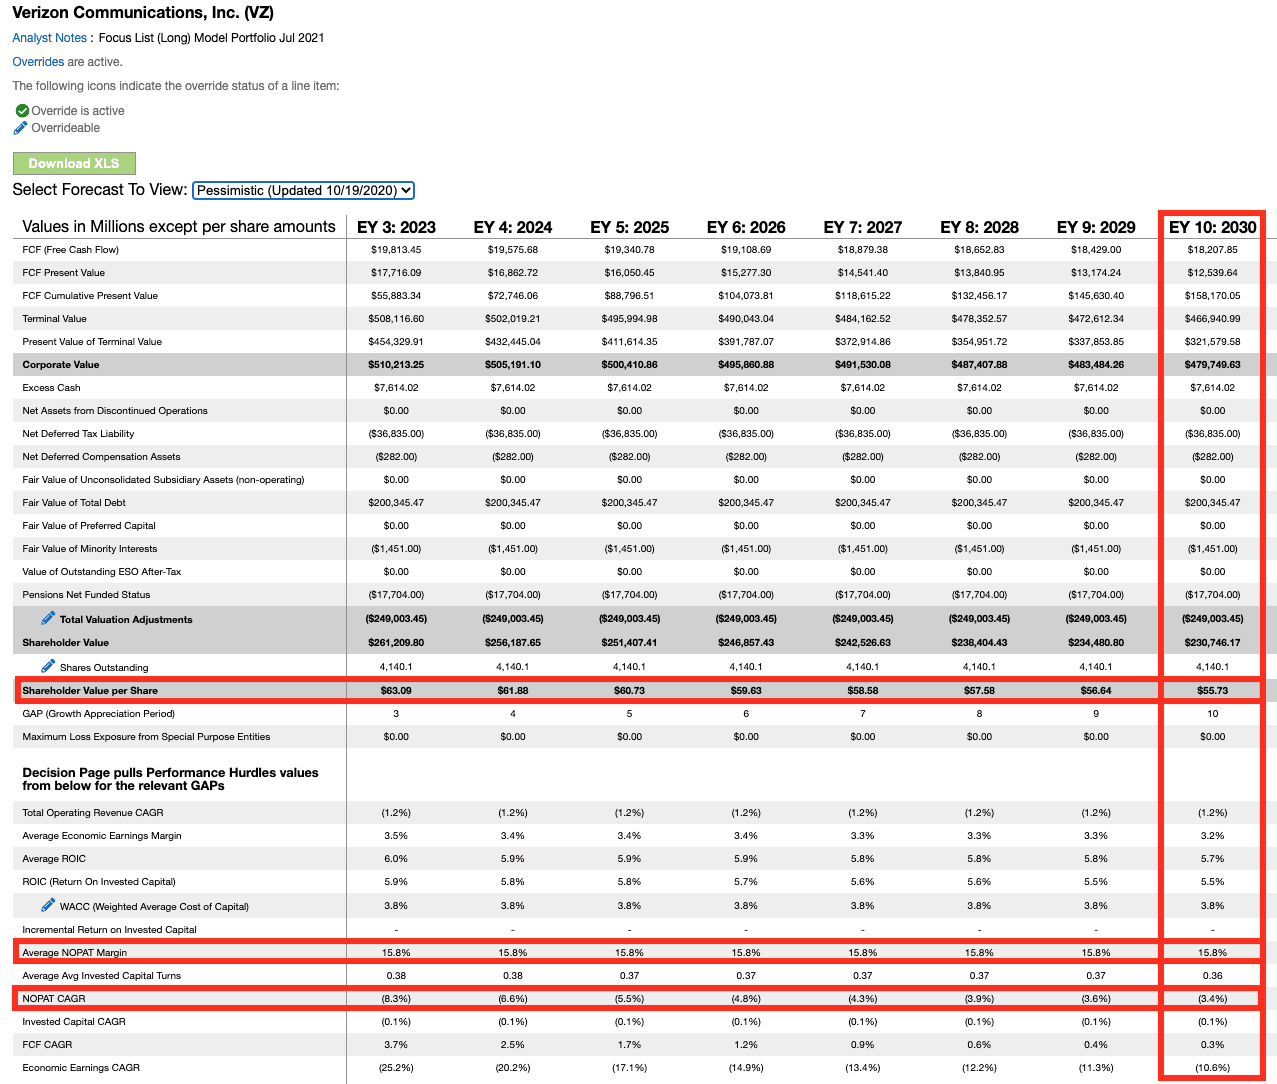The width and height of the screenshot is (1277, 1084).
Task: Click the Verizon Communications, Inc. (VZ) title
Action: coord(143,13)
